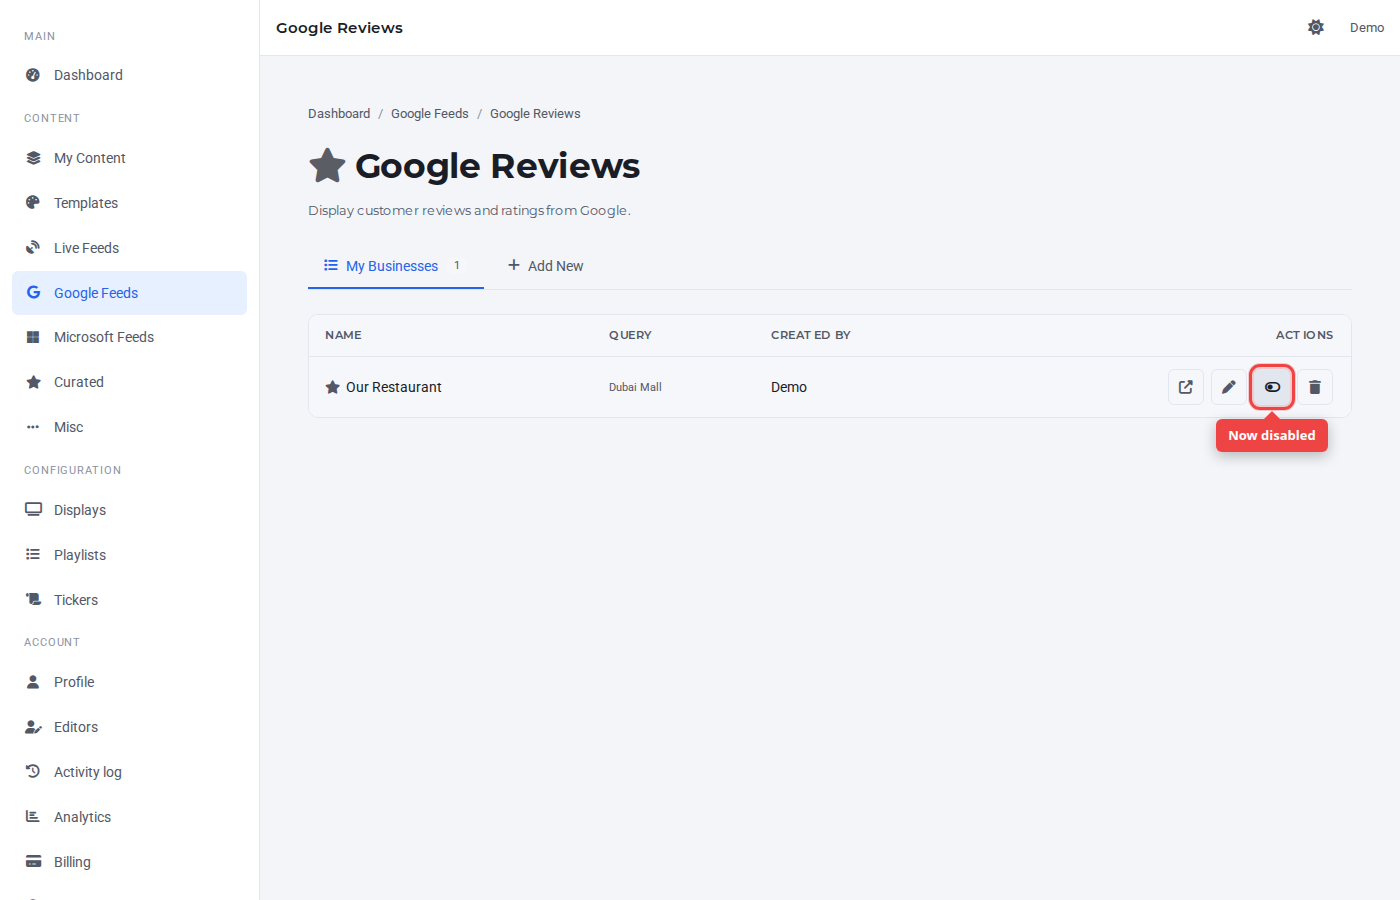The image size is (1400, 900).
Task: Click the Tickers scroll icon
Action: (x=33, y=600)
